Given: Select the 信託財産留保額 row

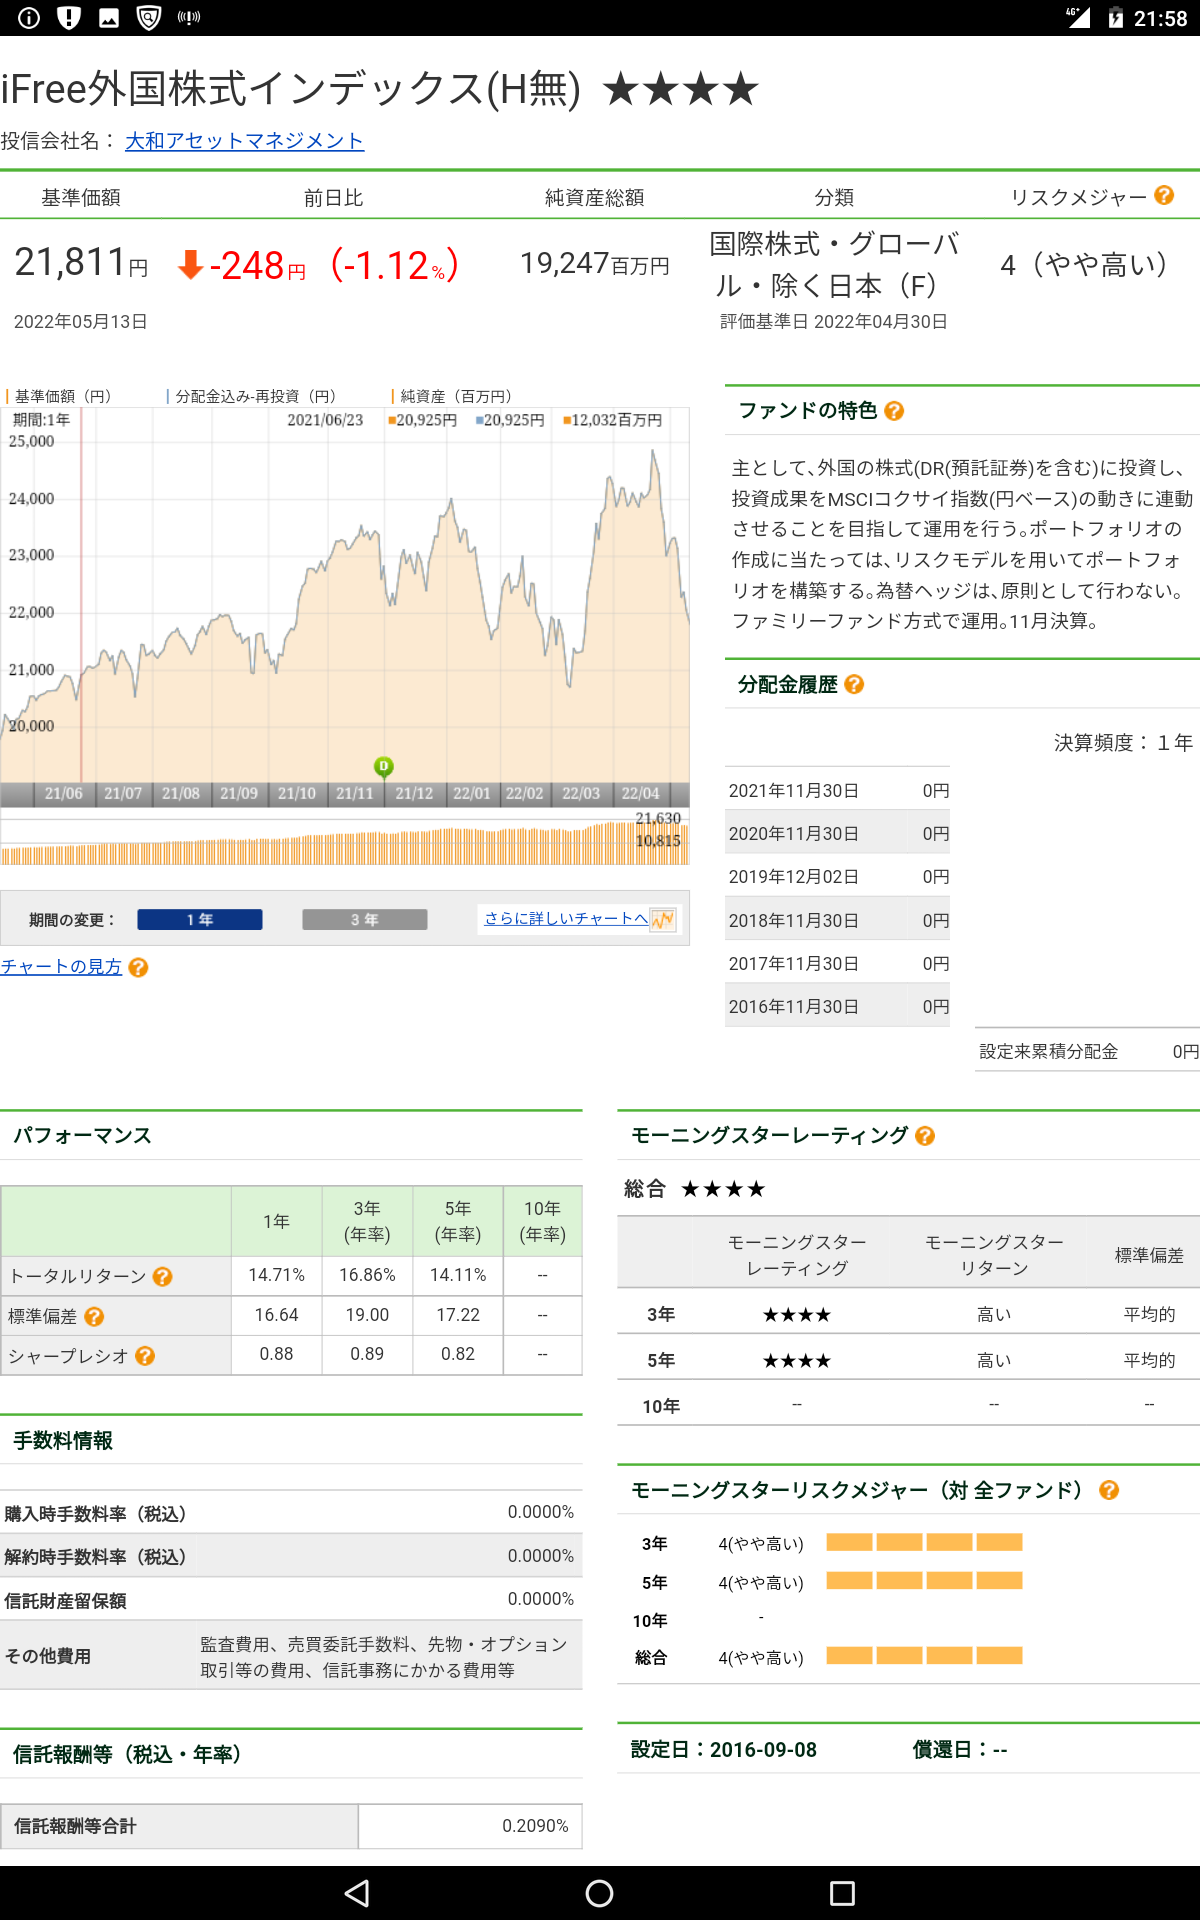Looking at the screenshot, I should [291, 1600].
